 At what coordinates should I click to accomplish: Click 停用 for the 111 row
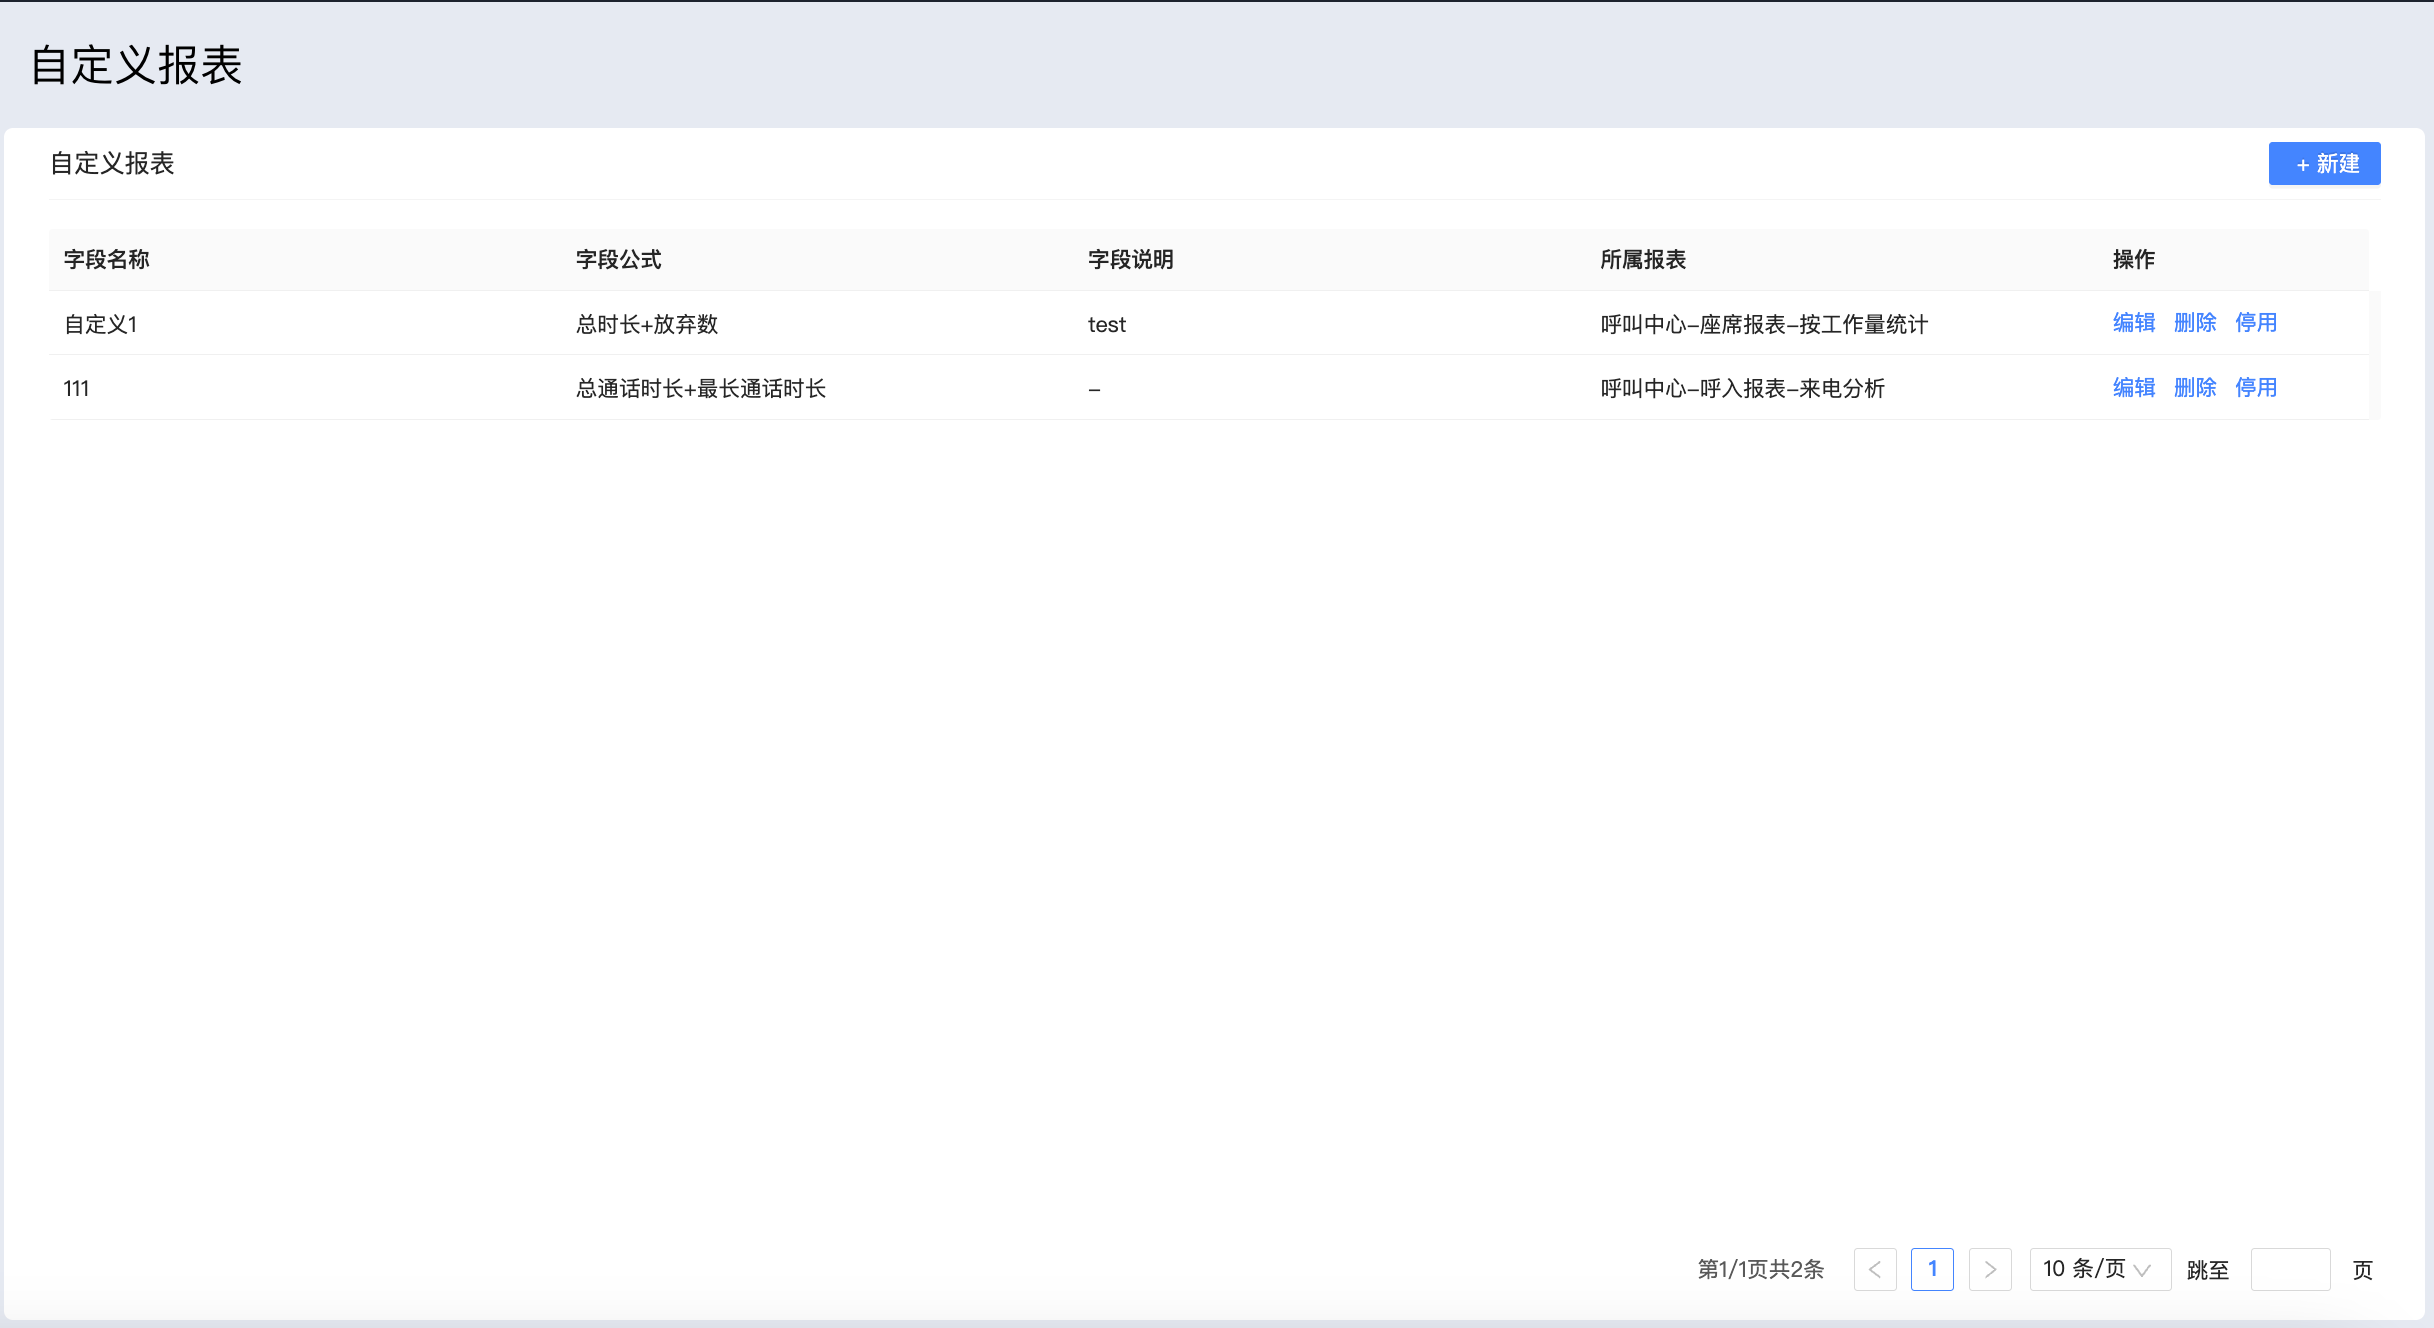[2255, 388]
